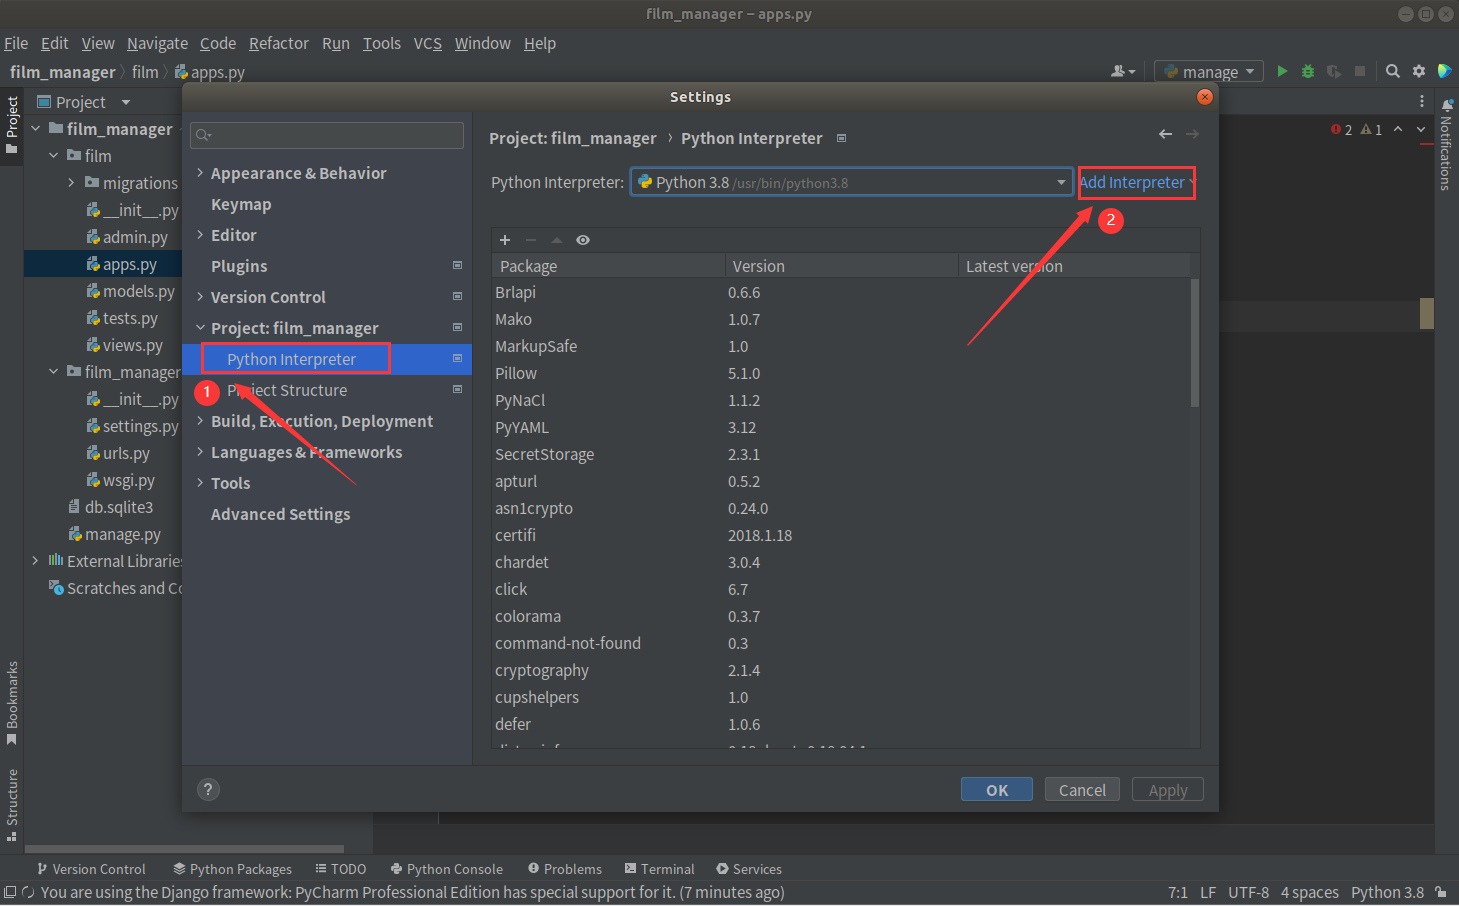The height and width of the screenshot is (906, 1459).
Task: Expand Appearance & Behavior settings
Action: tap(200, 173)
